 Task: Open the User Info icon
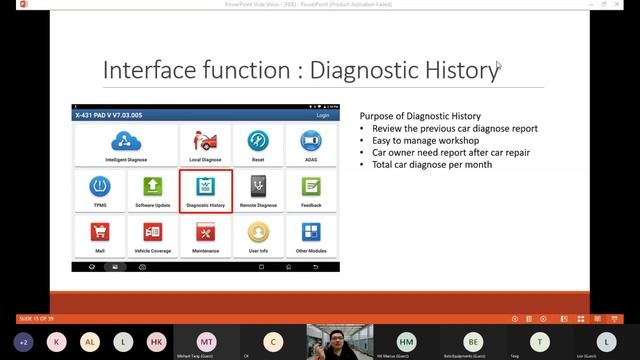(x=258, y=232)
